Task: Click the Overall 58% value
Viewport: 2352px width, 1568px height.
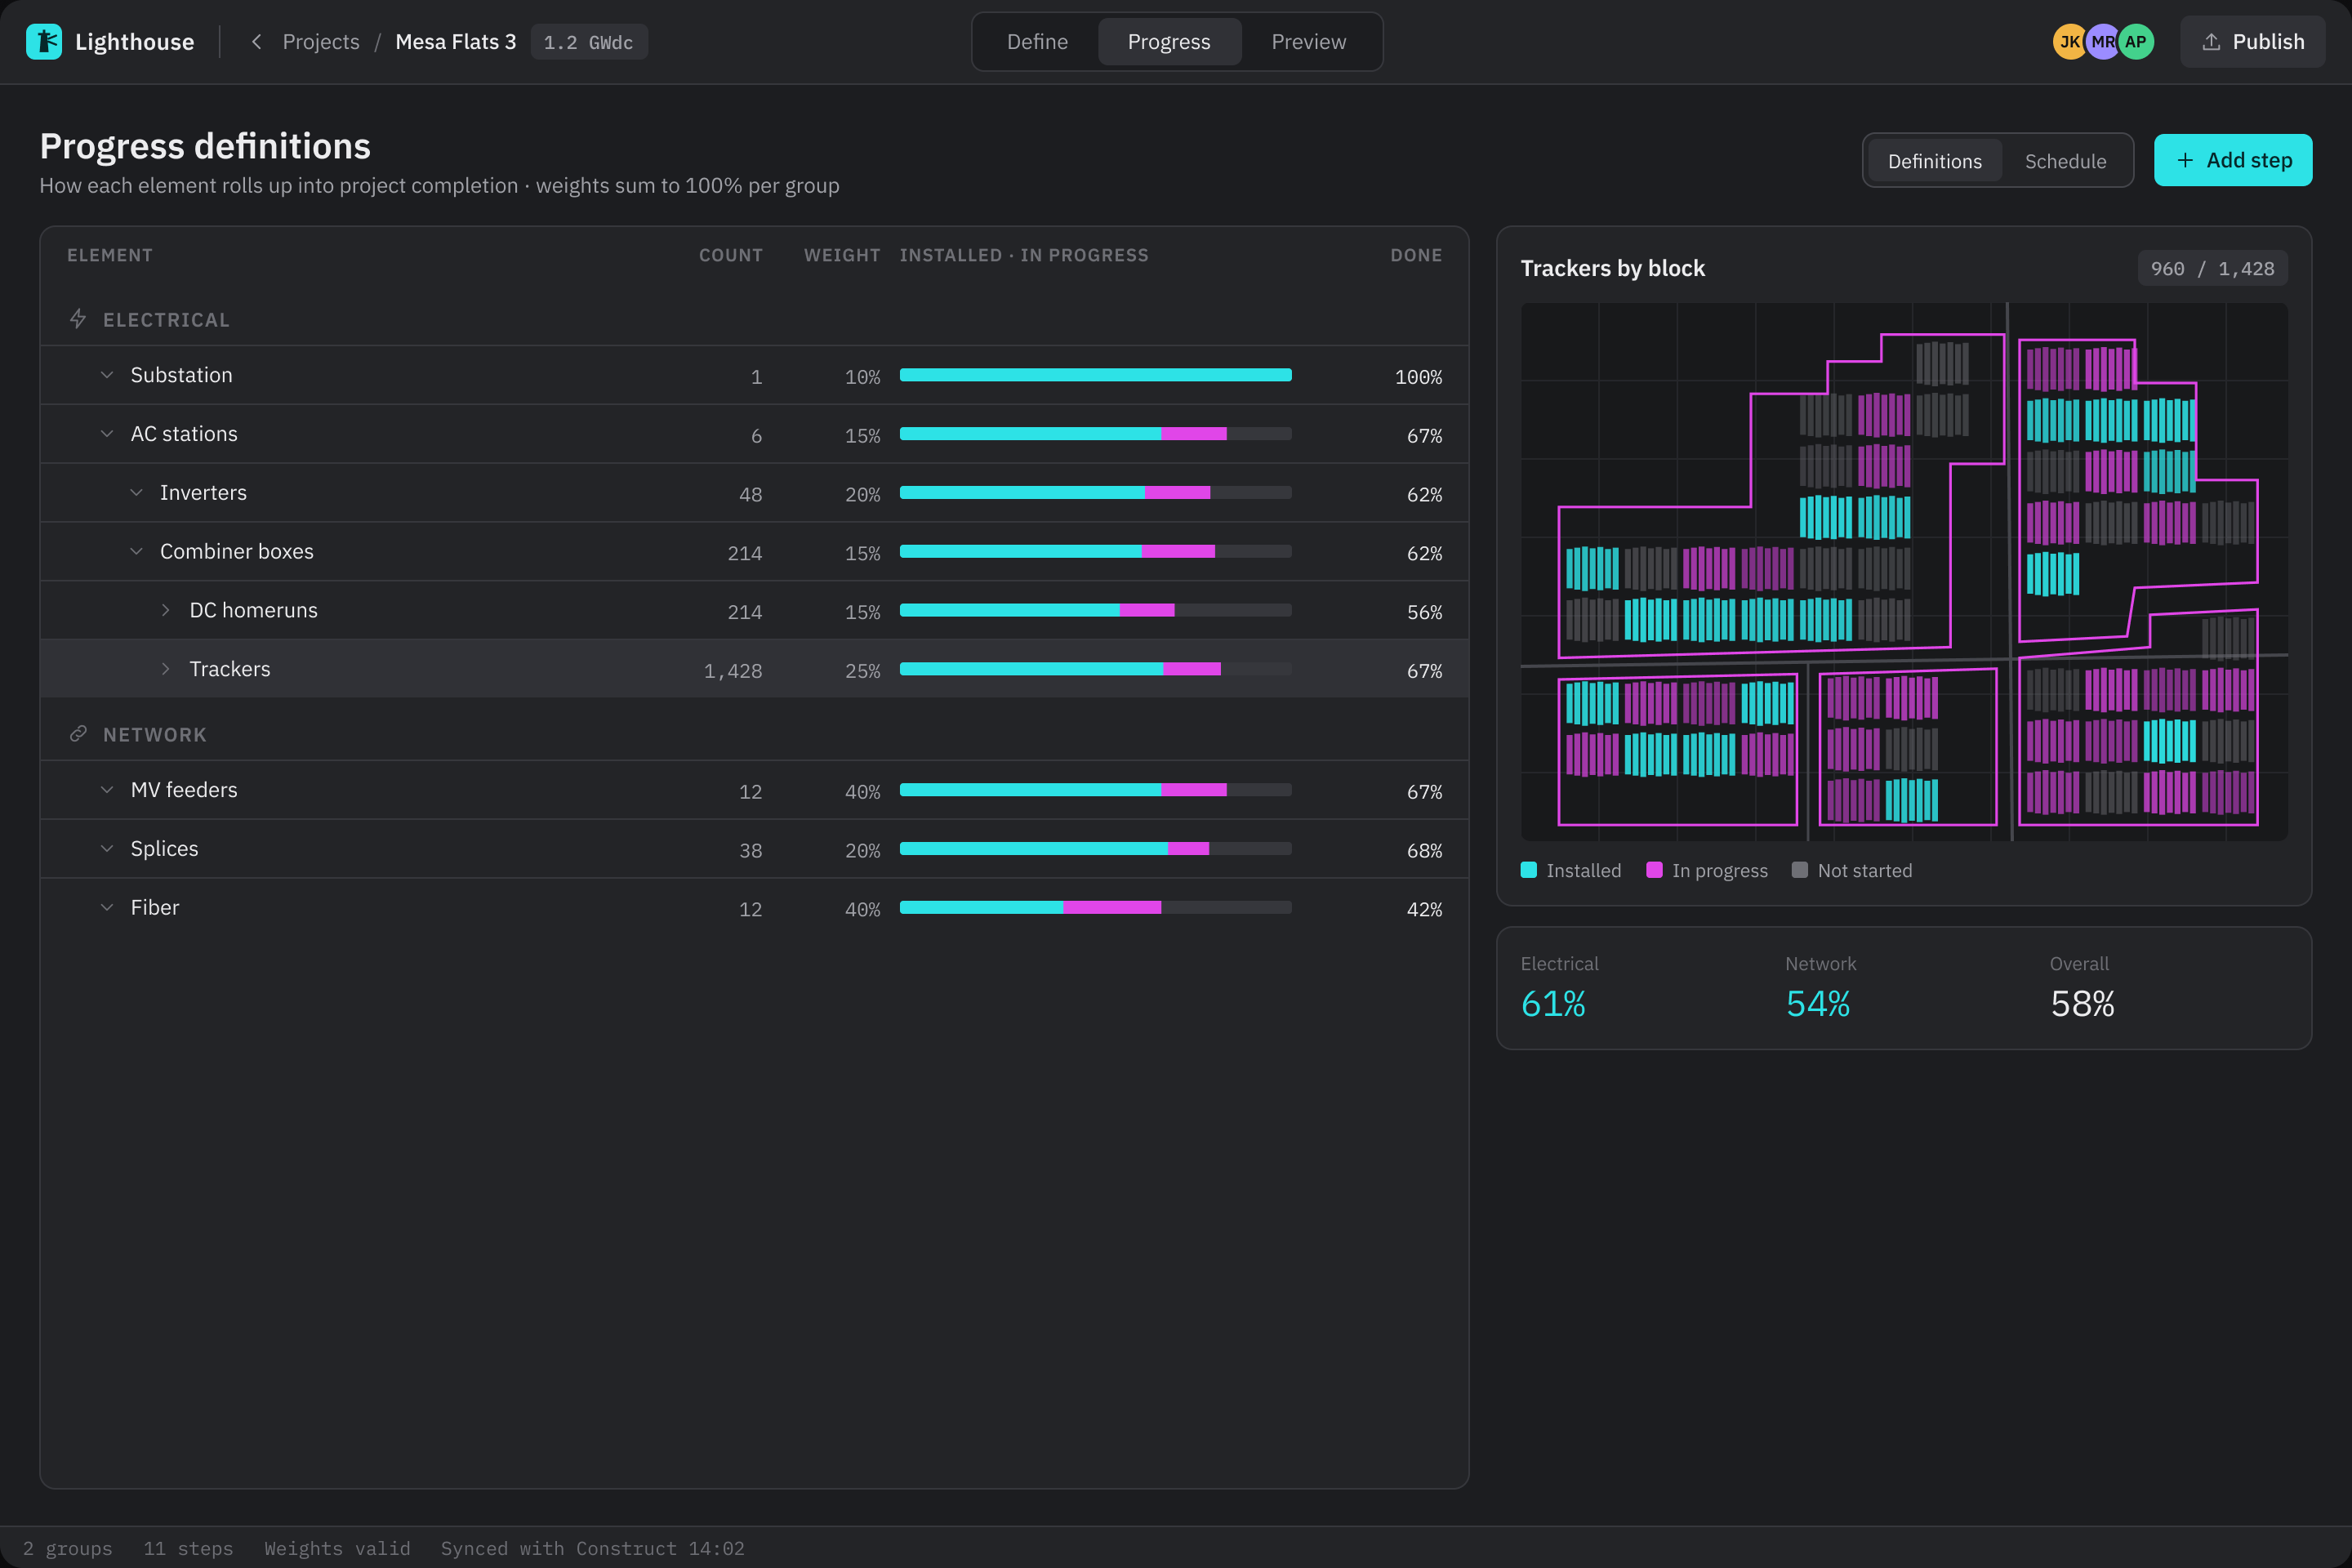Action: (2082, 1004)
